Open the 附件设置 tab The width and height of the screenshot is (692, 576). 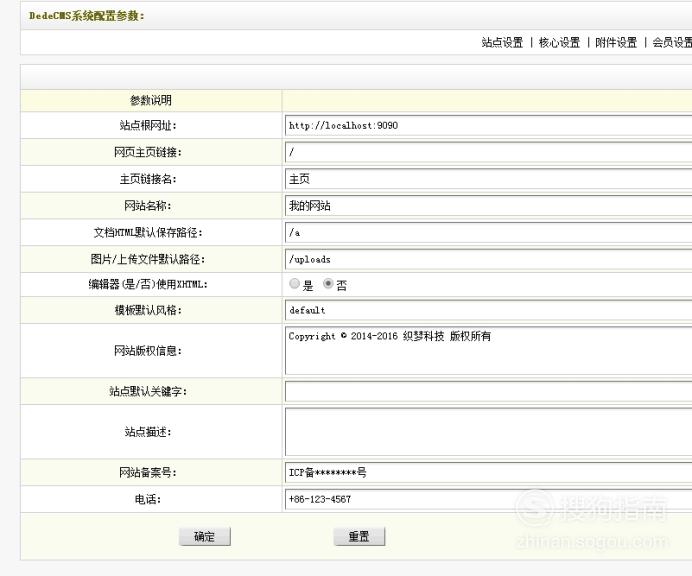tap(616, 42)
